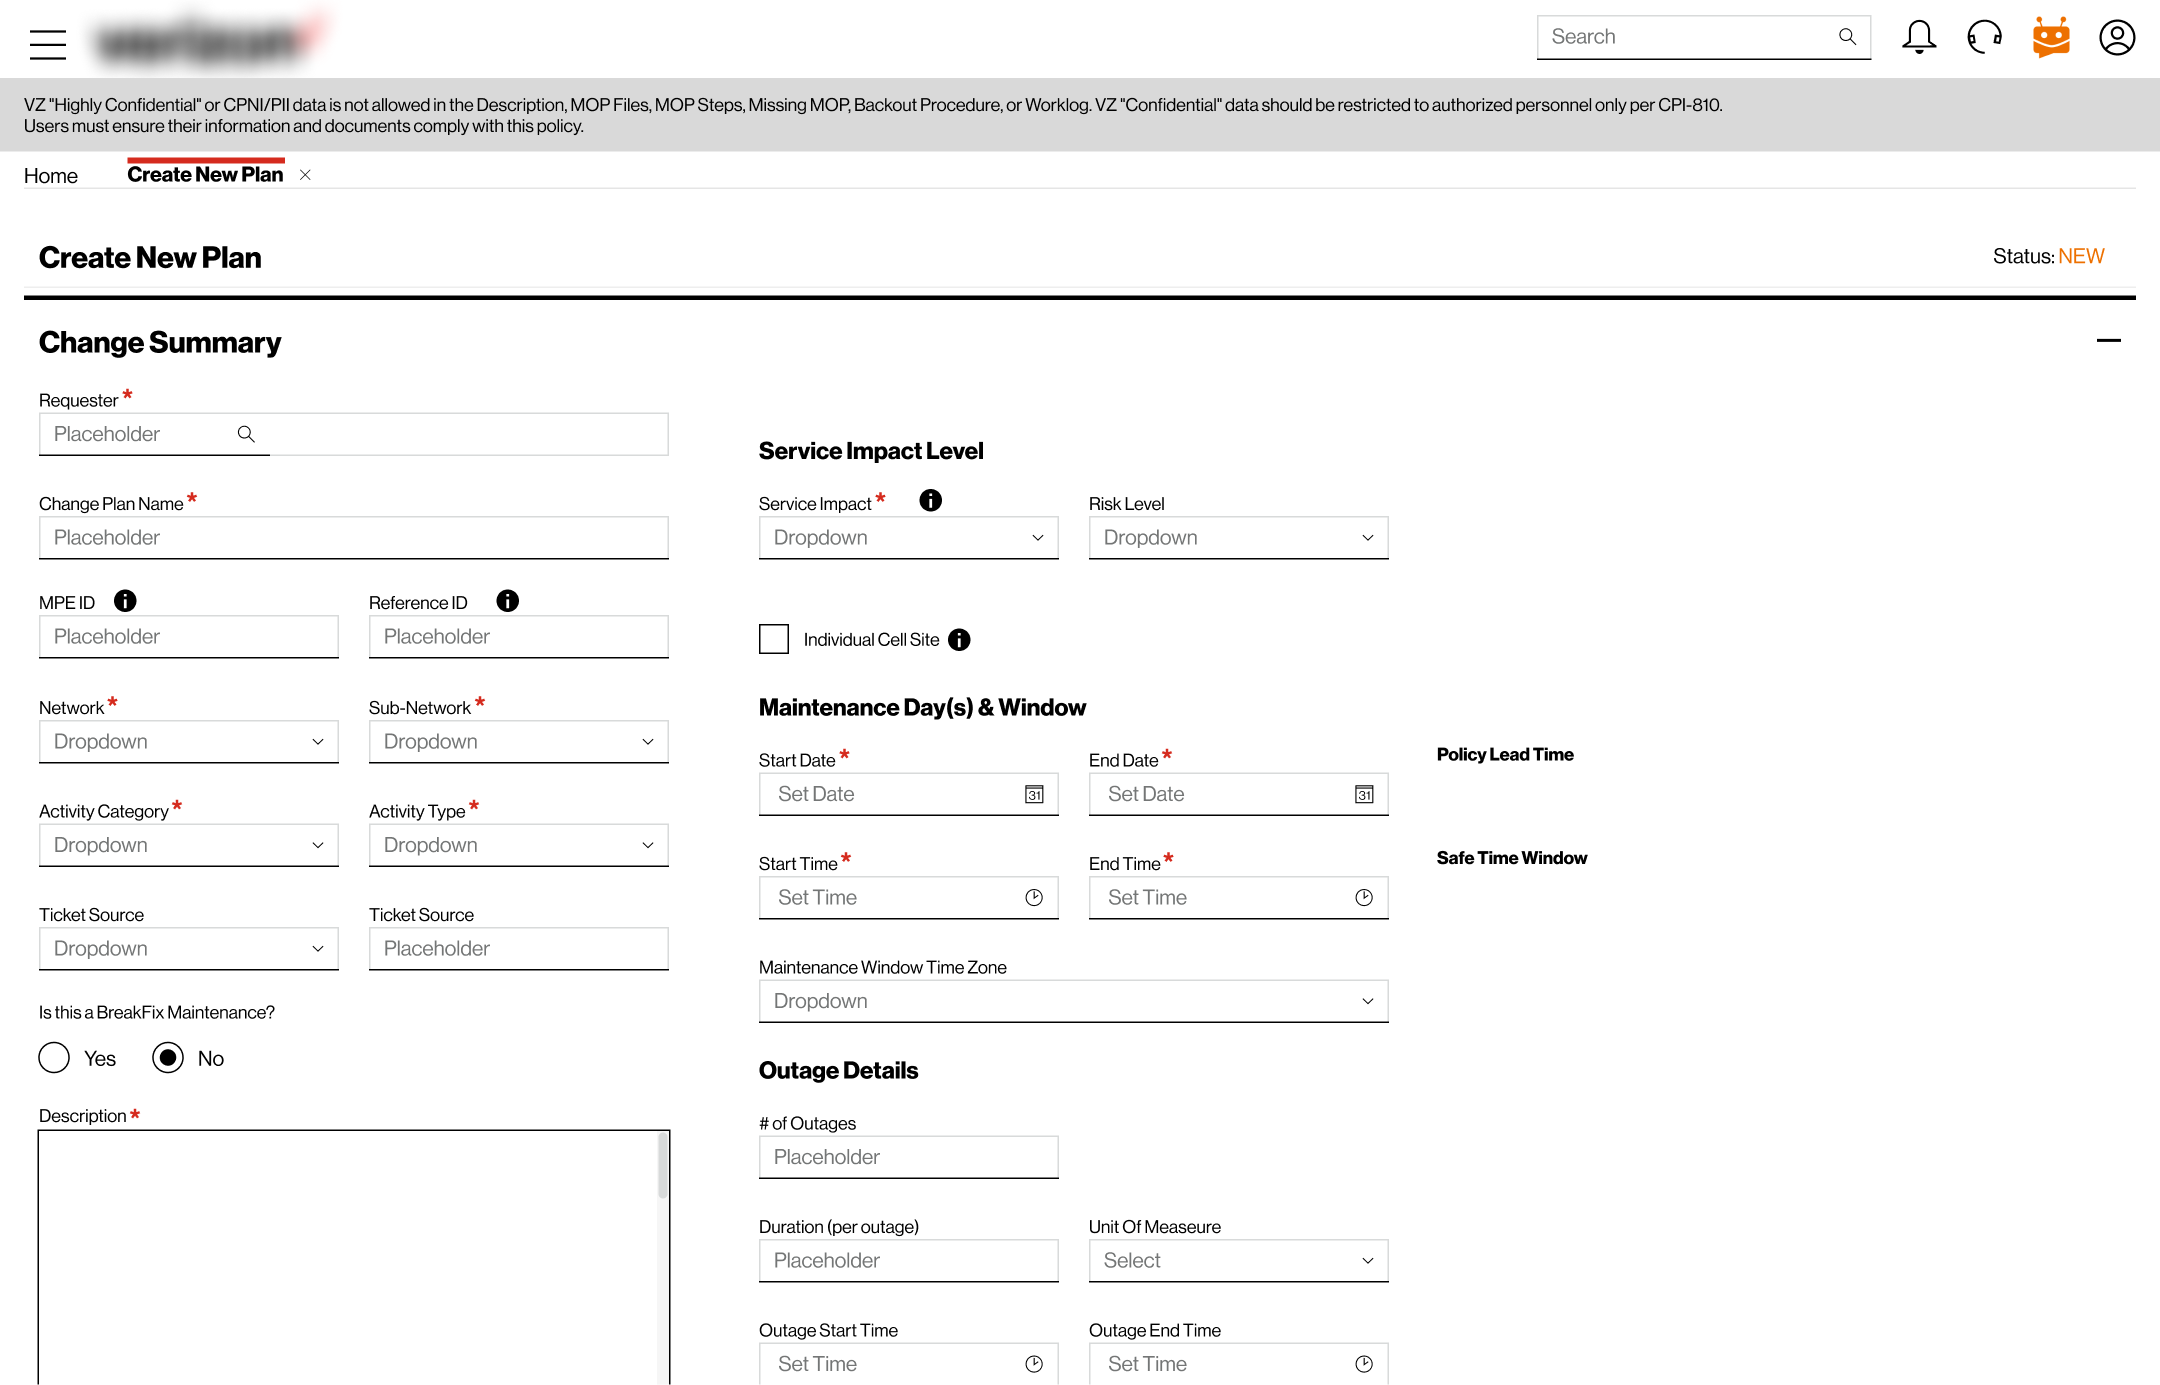Viewport: 2160px width, 1385px height.
Task: Open the user profile icon
Action: click(x=2117, y=38)
